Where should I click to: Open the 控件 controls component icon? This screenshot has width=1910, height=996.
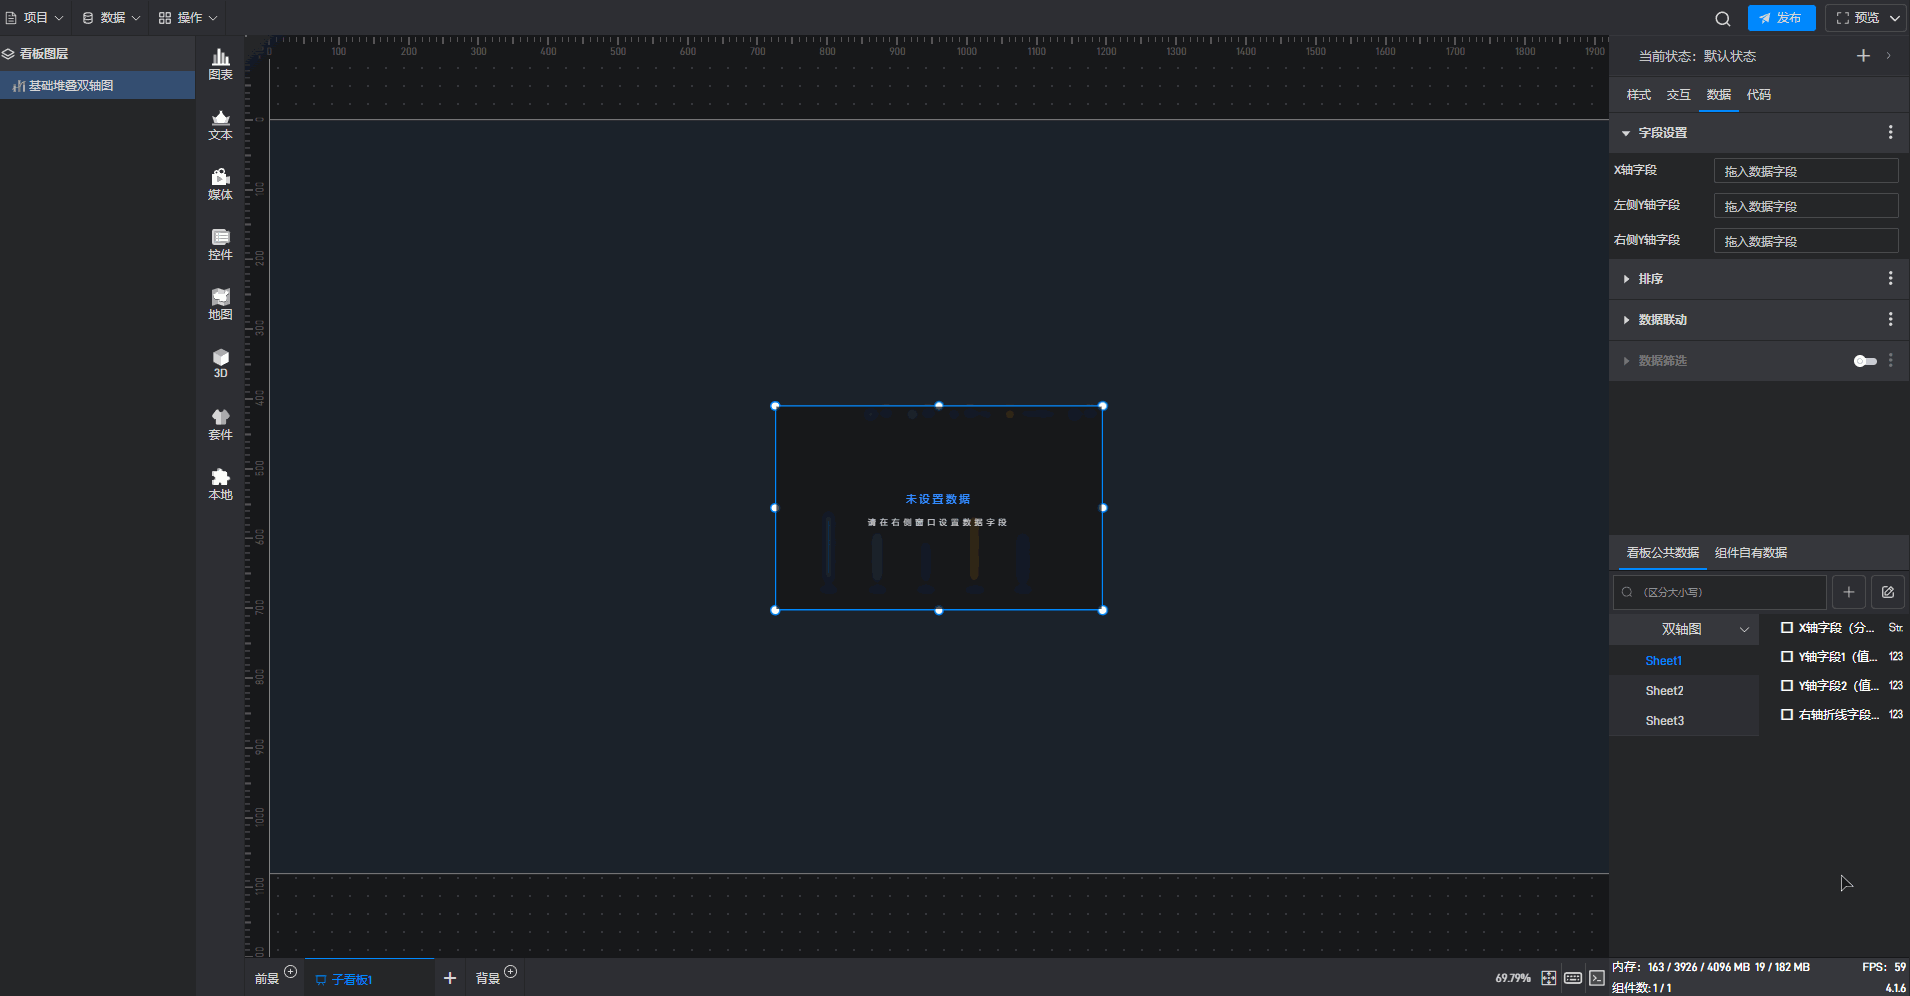point(220,244)
